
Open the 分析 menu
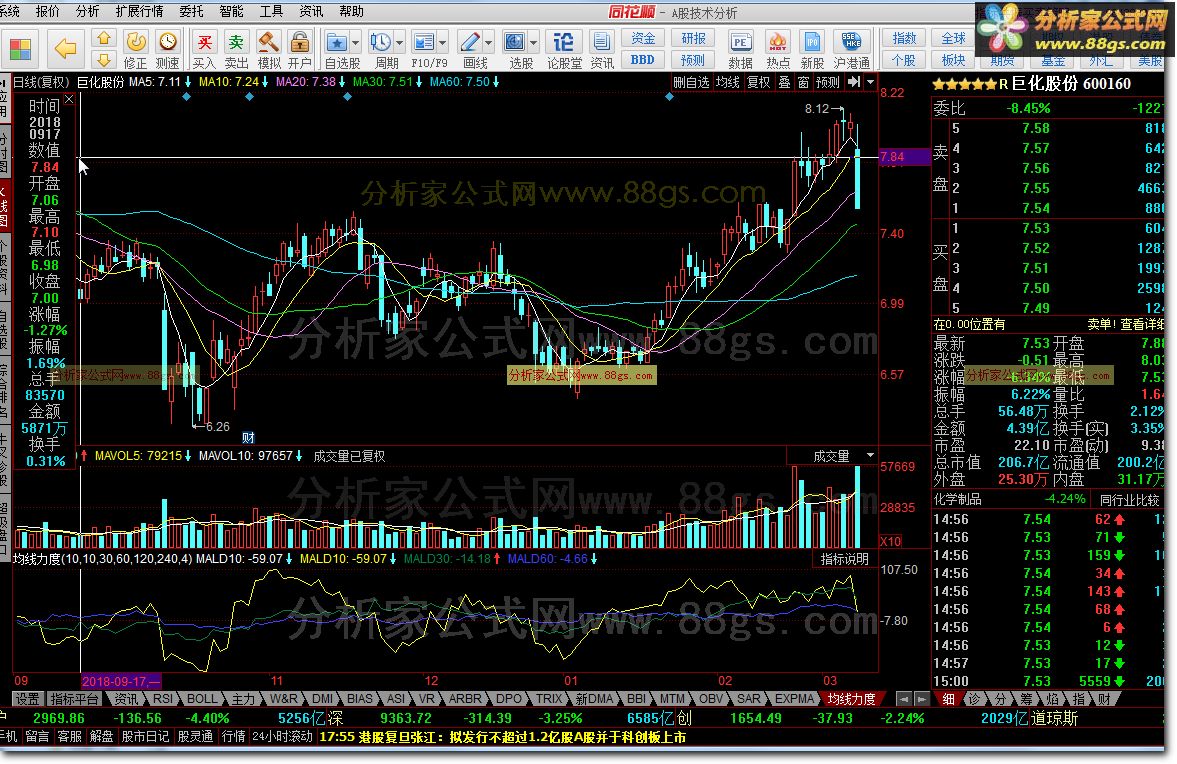tap(87, 11)
